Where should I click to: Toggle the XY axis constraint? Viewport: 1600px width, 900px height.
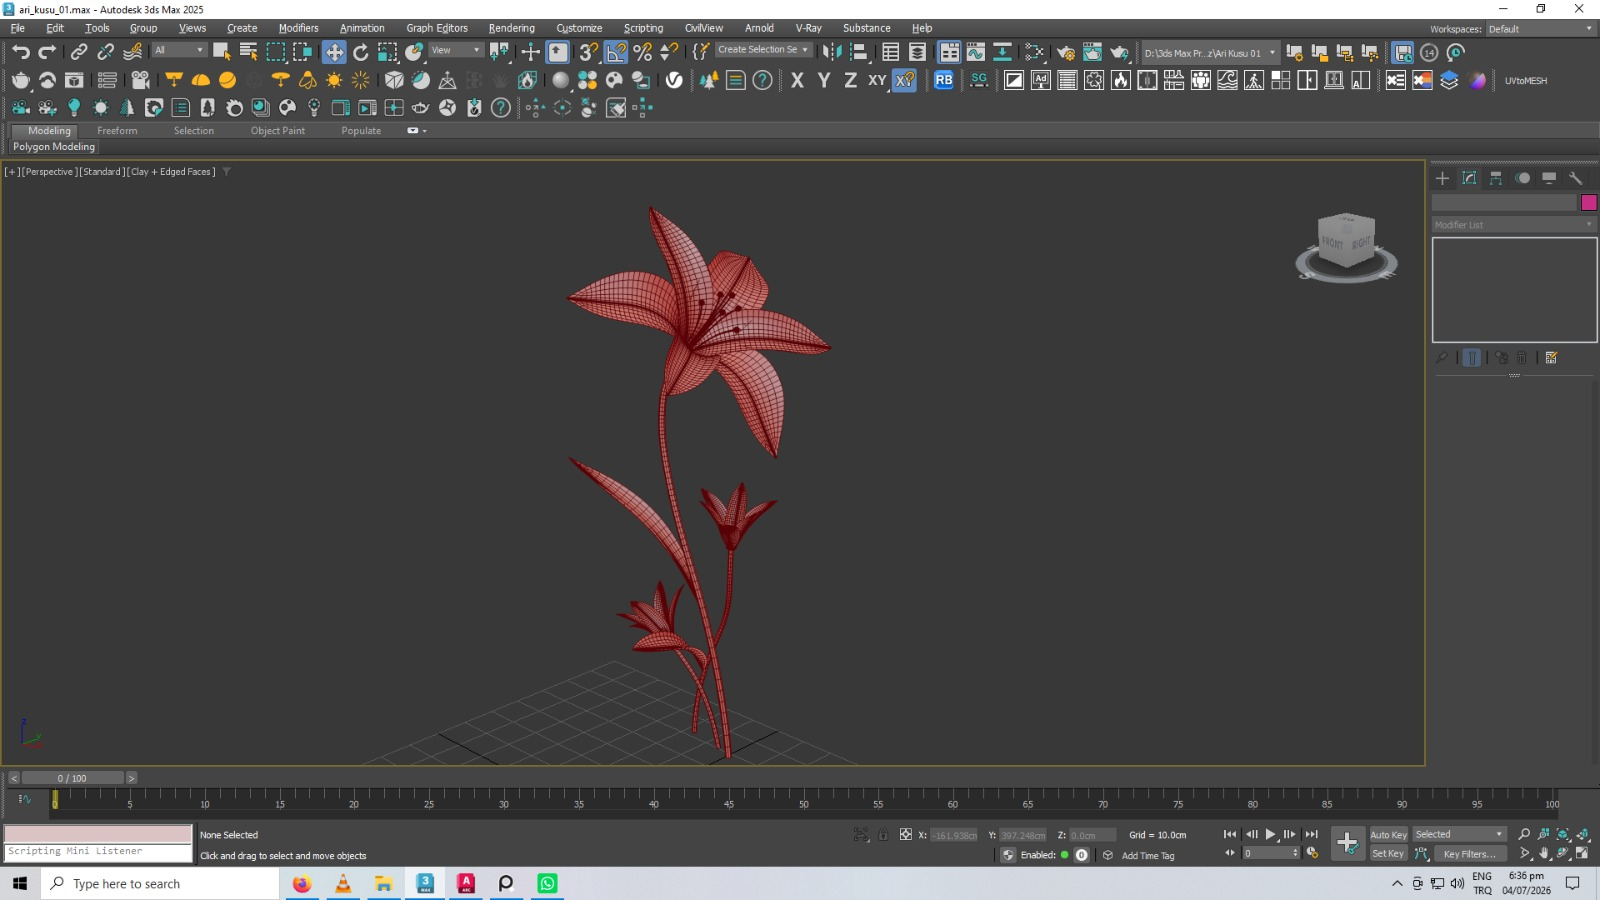(877, 80)
